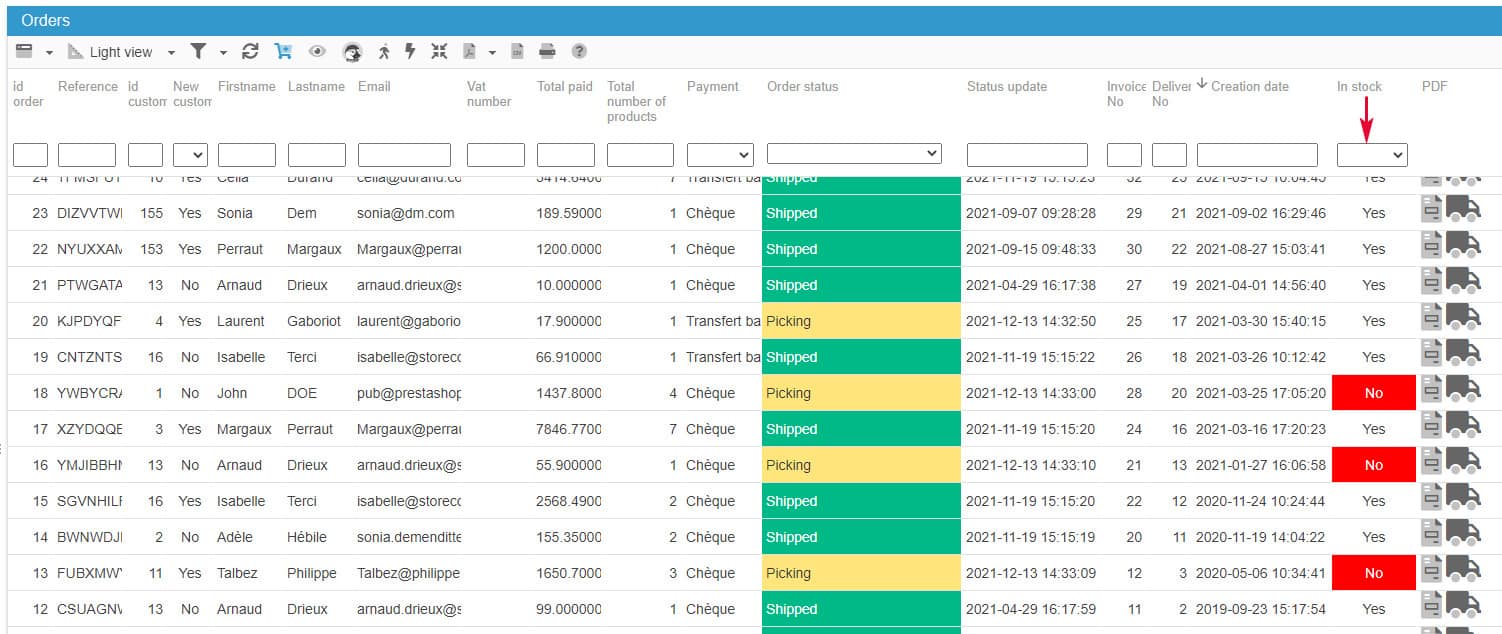Screen dimensions: 1502x634
Task: Open help via question mark icon
Action: click(x=579, y=52)
